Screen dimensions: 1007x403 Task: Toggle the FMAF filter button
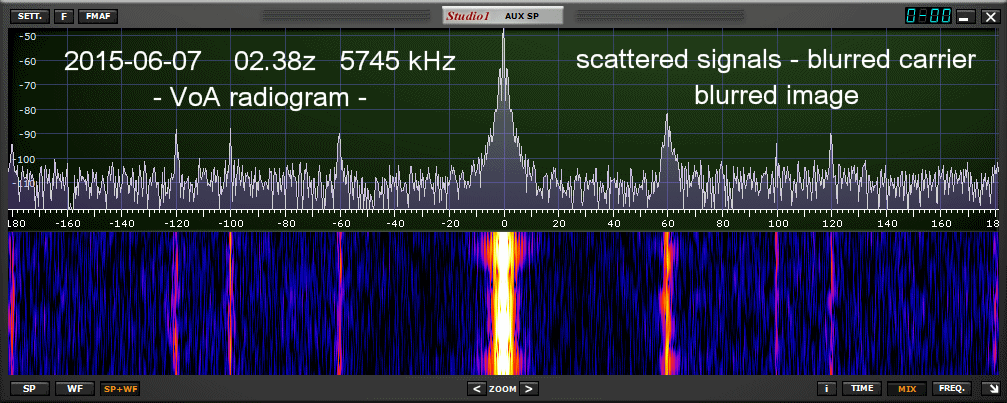click(97, 16)
